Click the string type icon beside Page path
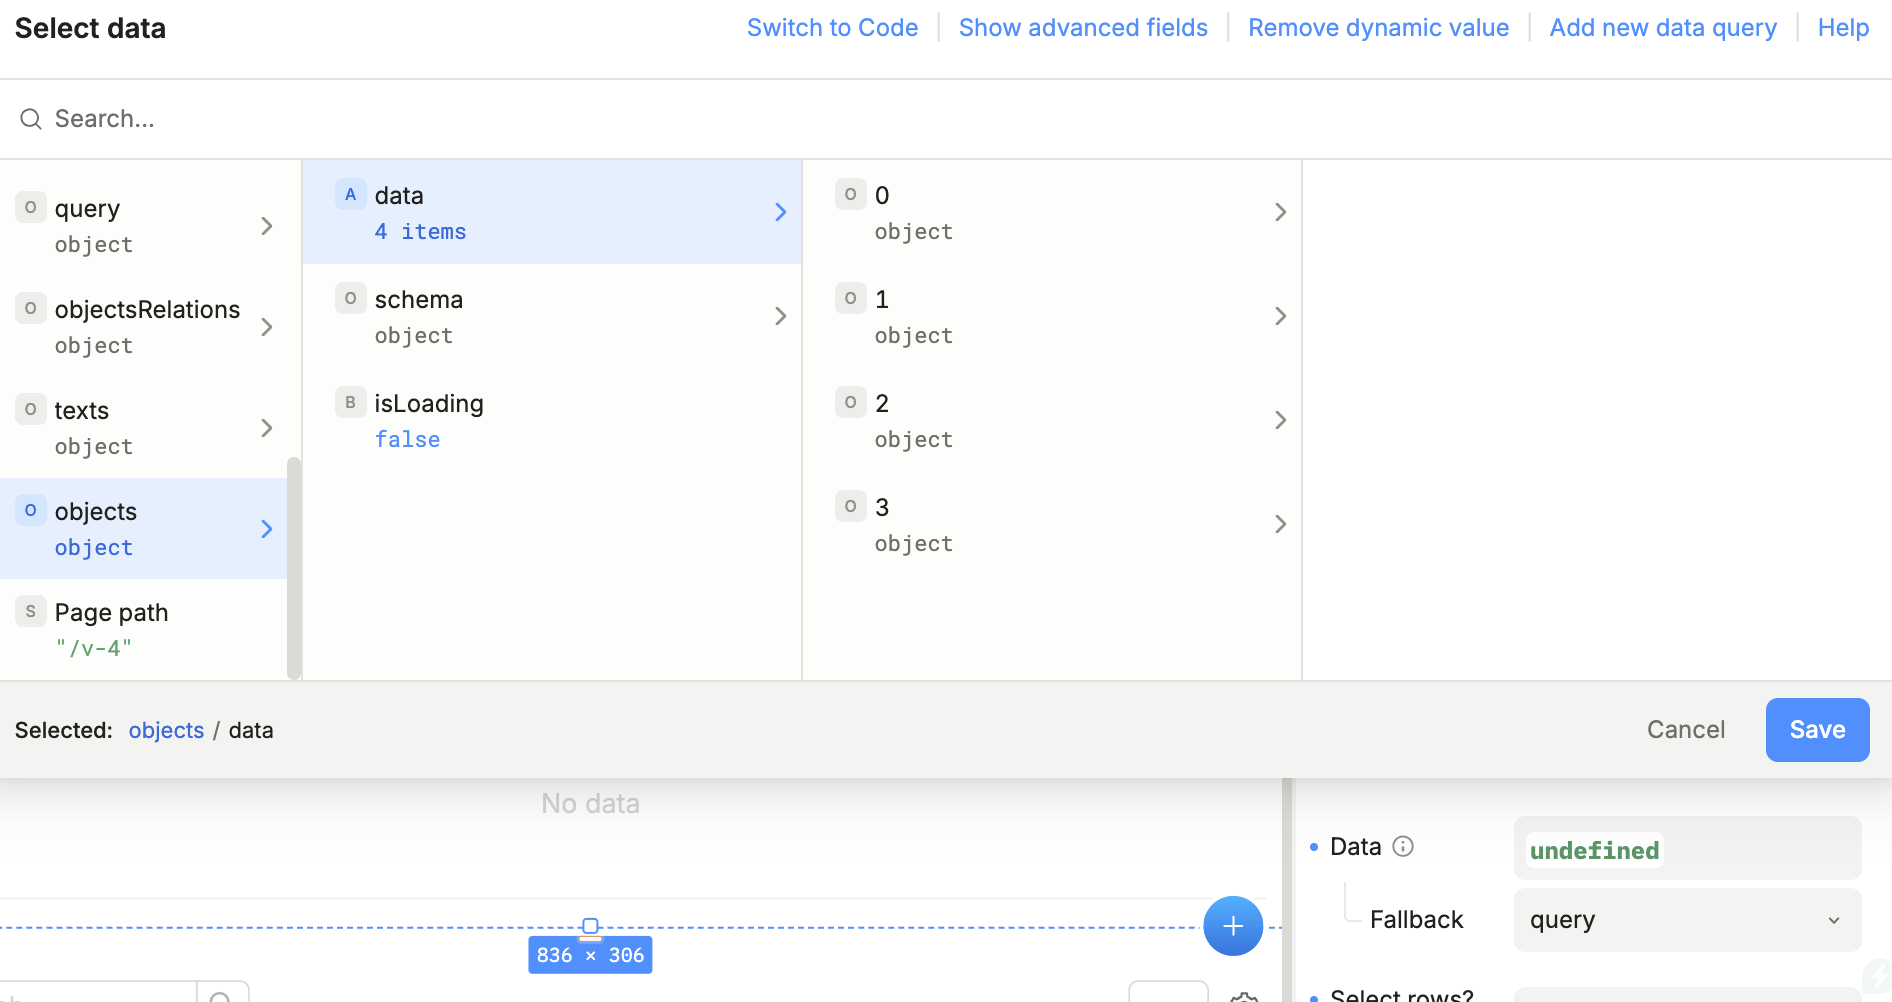The height and width of the screenshot is (1002, 1892). [x=30, y=612]
